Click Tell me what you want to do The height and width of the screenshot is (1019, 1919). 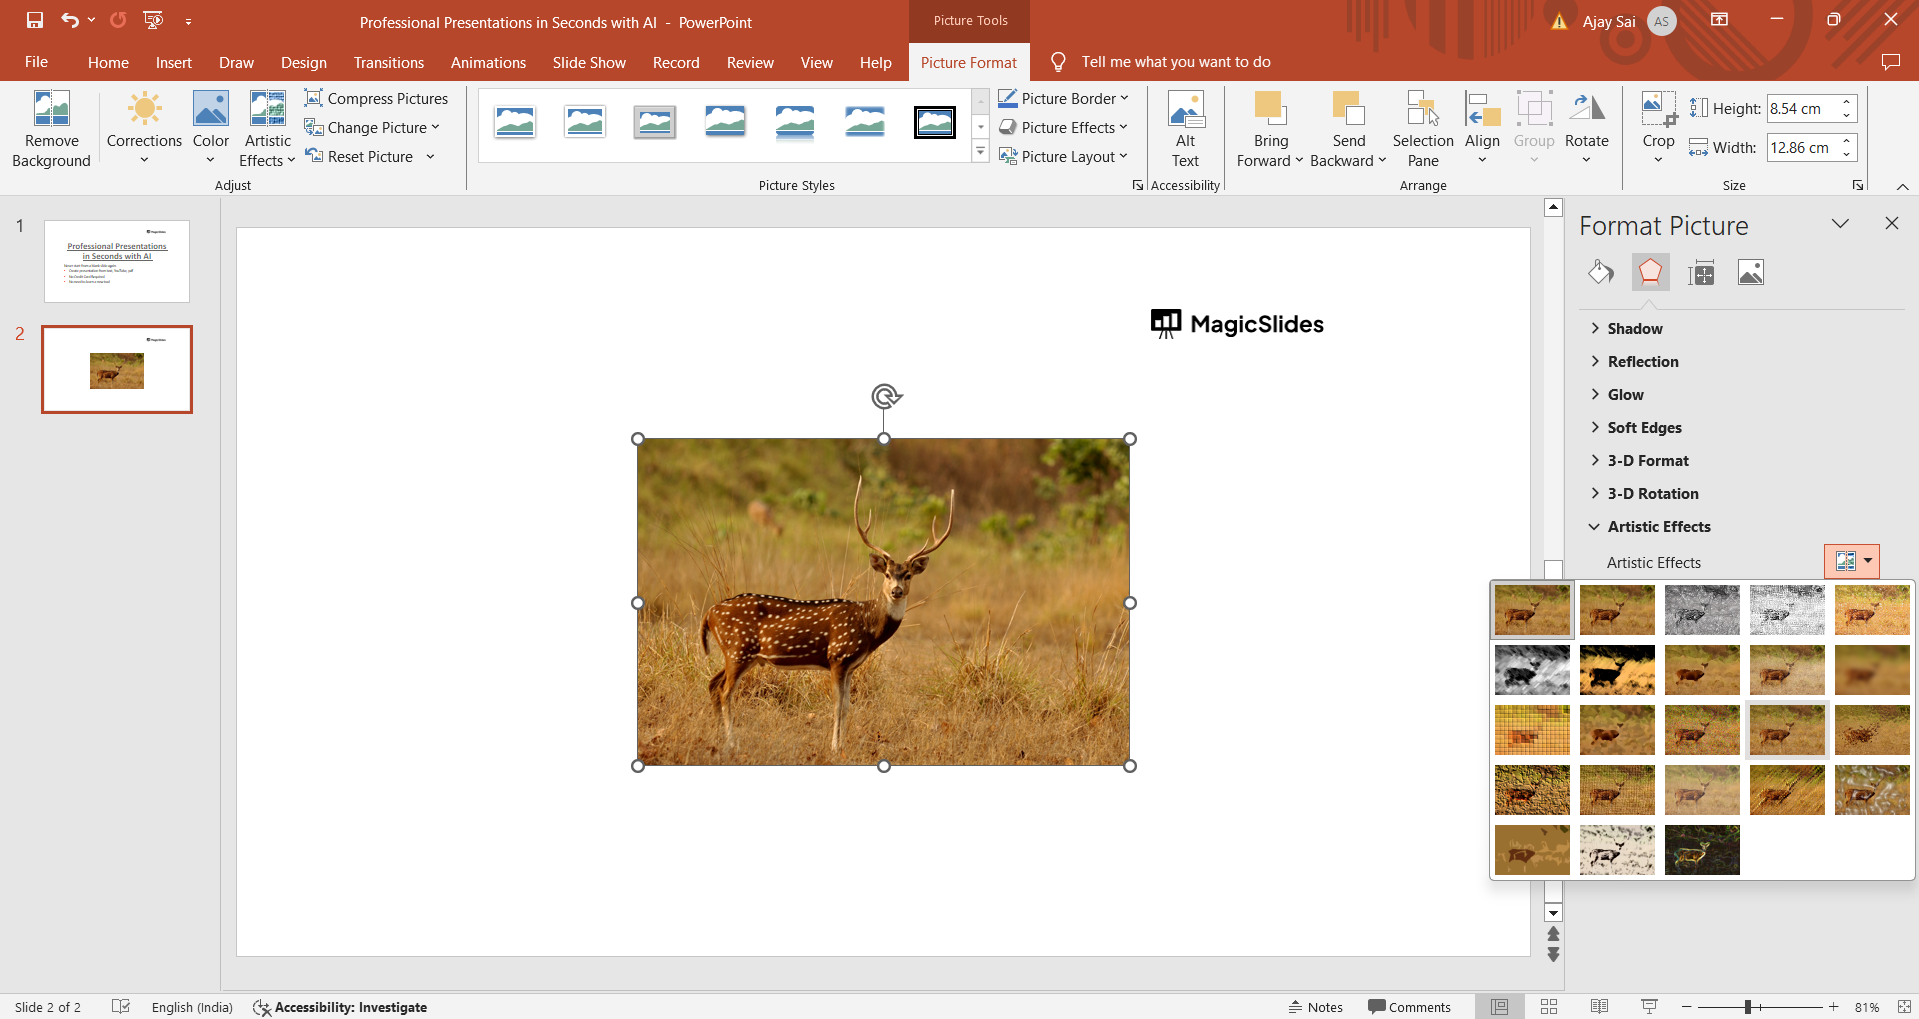[x=1175, y=62]
